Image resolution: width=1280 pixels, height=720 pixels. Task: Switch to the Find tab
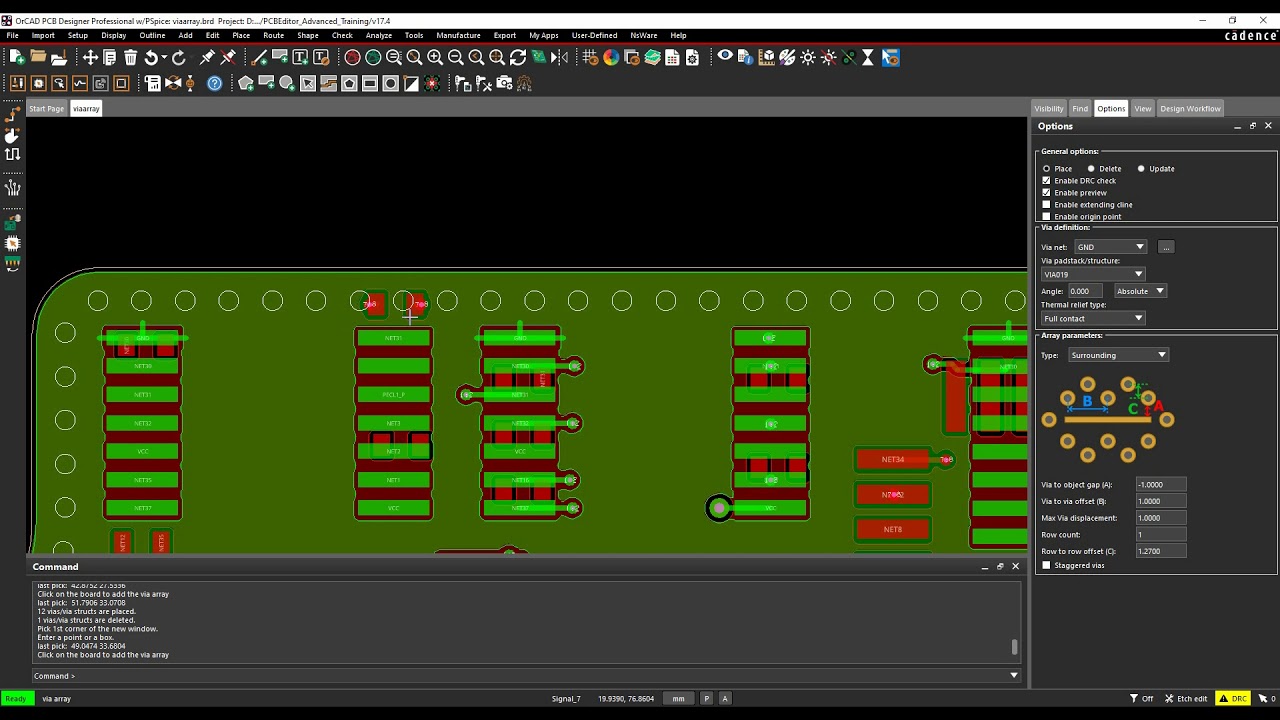pyautogui.click(x=1080, y=108)
